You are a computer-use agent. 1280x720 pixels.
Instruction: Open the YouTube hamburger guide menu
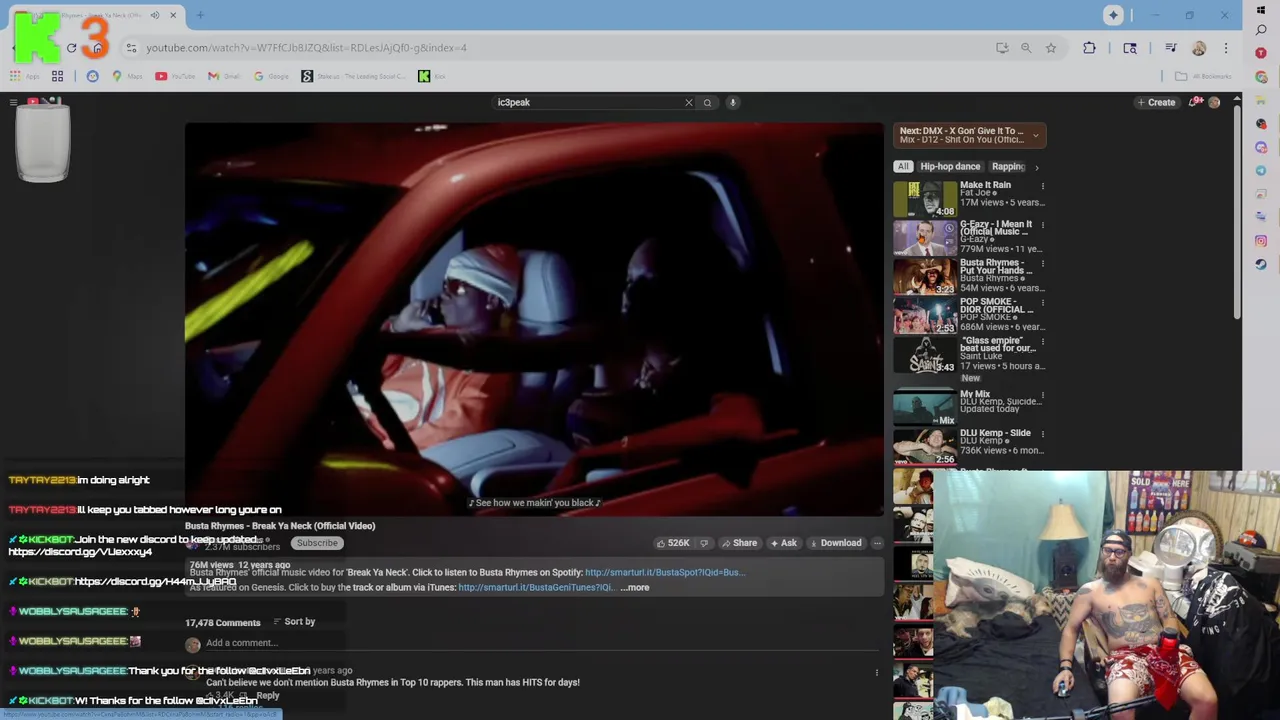13,102
